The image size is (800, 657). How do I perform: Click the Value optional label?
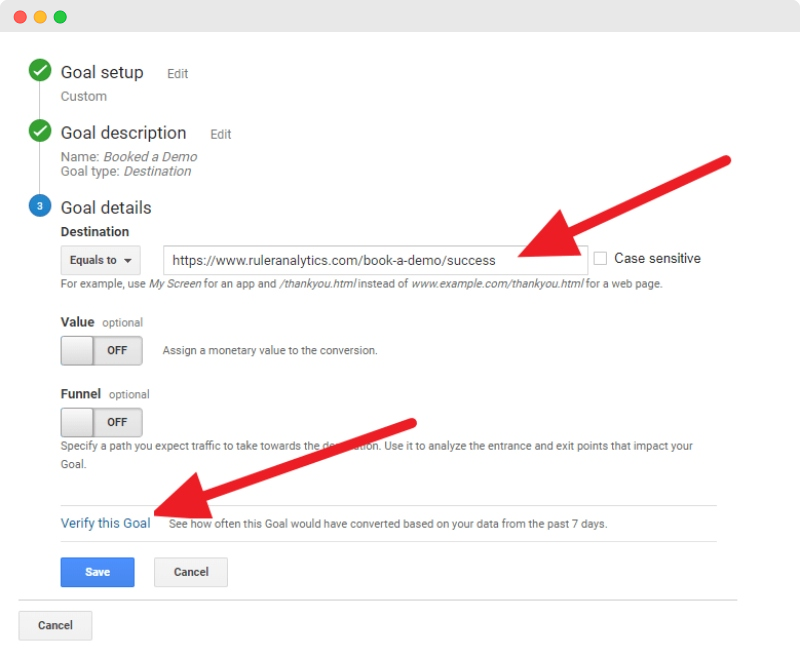(102, 322)
